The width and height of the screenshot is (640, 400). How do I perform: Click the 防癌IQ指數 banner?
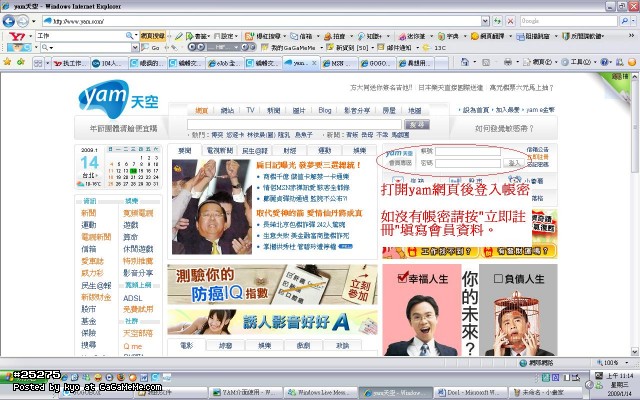point(272,284)
